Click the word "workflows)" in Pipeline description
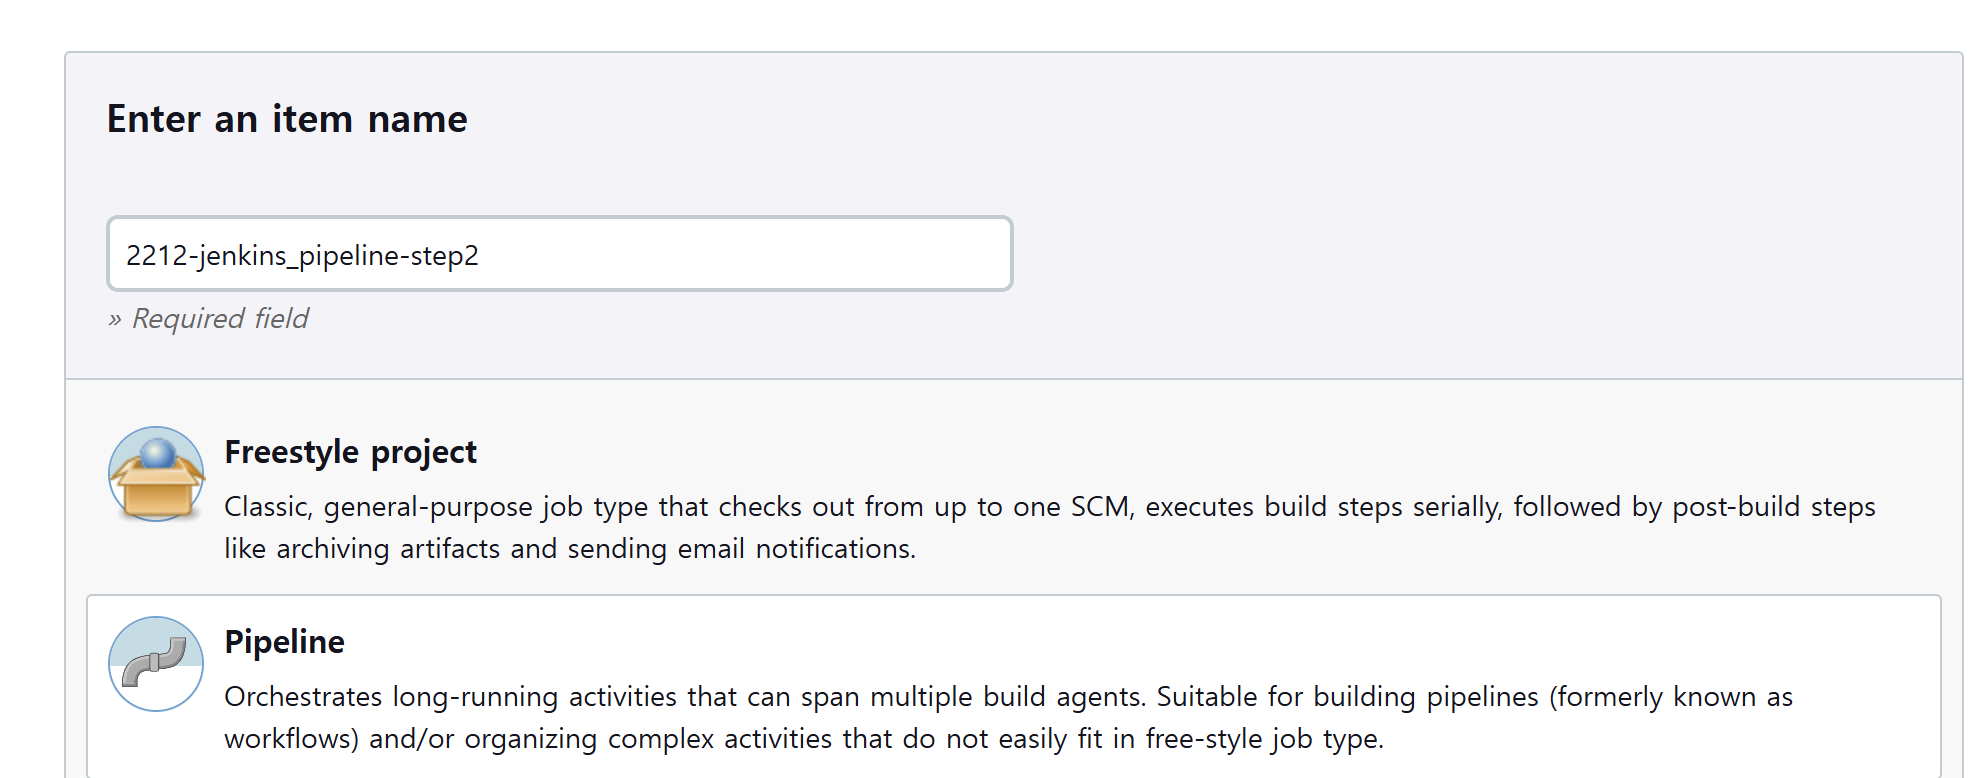 pos(291,739)
